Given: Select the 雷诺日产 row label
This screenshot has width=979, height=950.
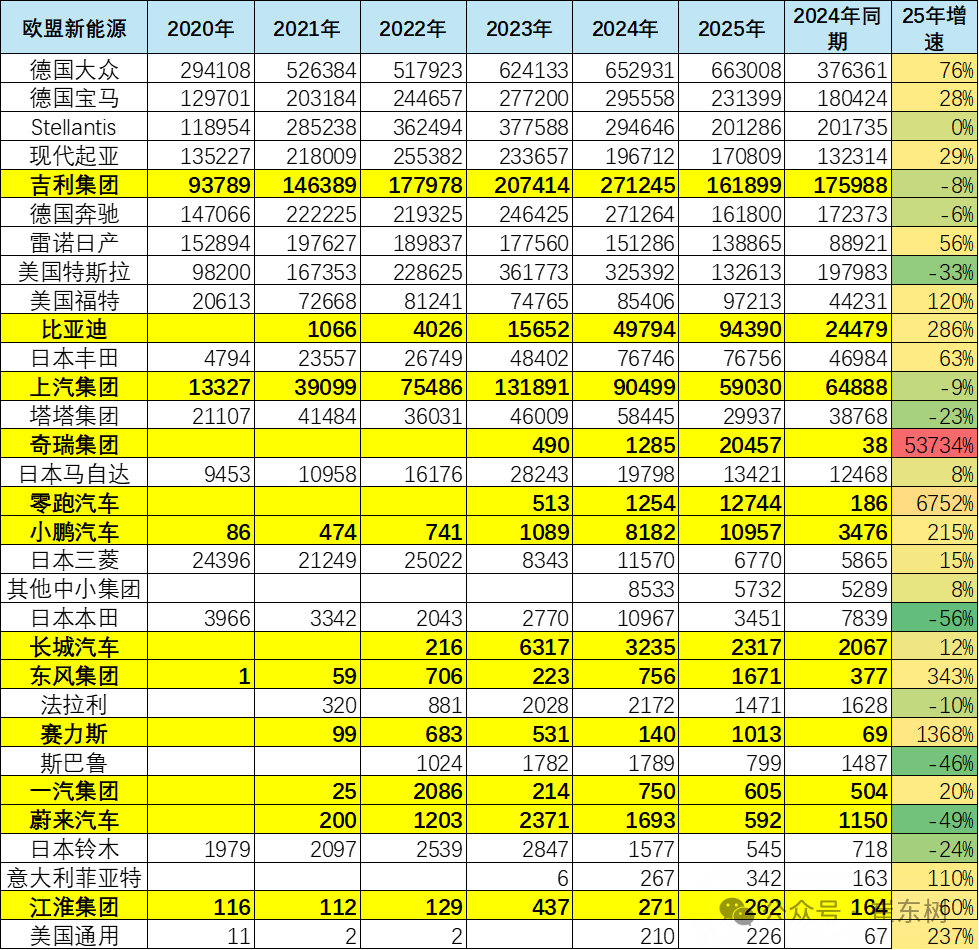Looking at the screenshot, I should [74, 242].
